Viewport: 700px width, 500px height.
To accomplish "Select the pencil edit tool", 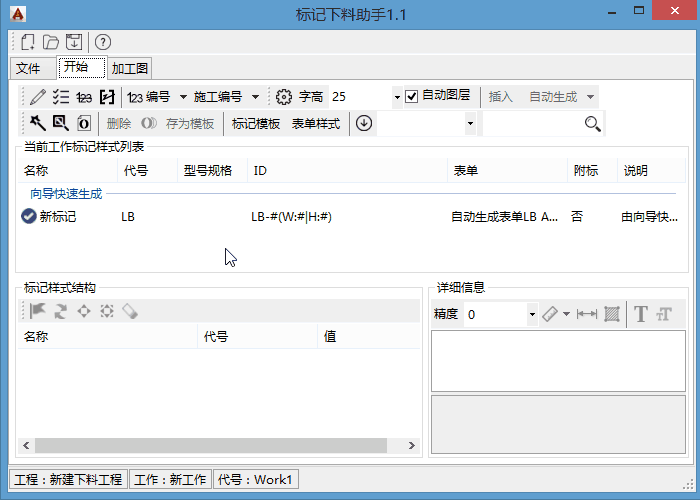I will pos(38,96).
